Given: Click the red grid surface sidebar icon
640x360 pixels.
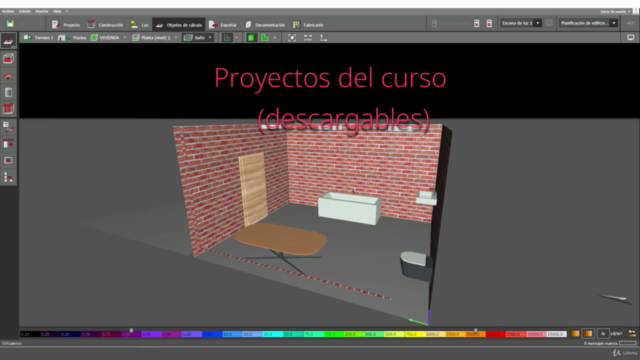Looking at the screenshot, I should click(9, 109).
